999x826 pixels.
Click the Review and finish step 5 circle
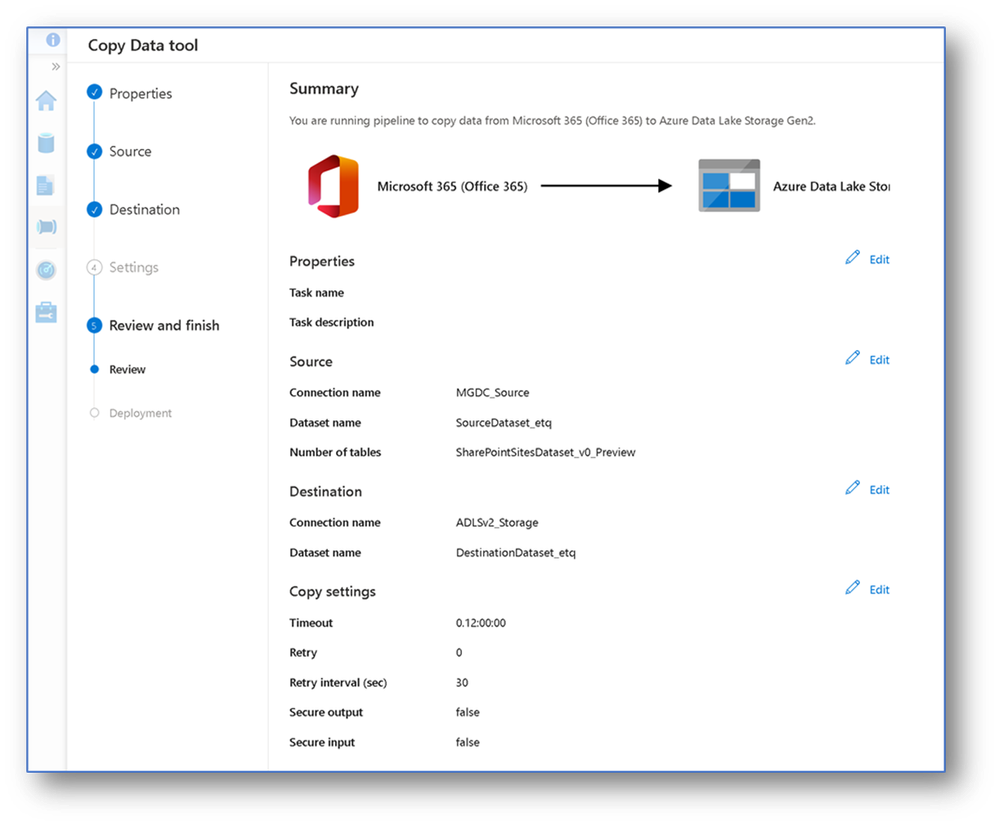click(94, 326)
